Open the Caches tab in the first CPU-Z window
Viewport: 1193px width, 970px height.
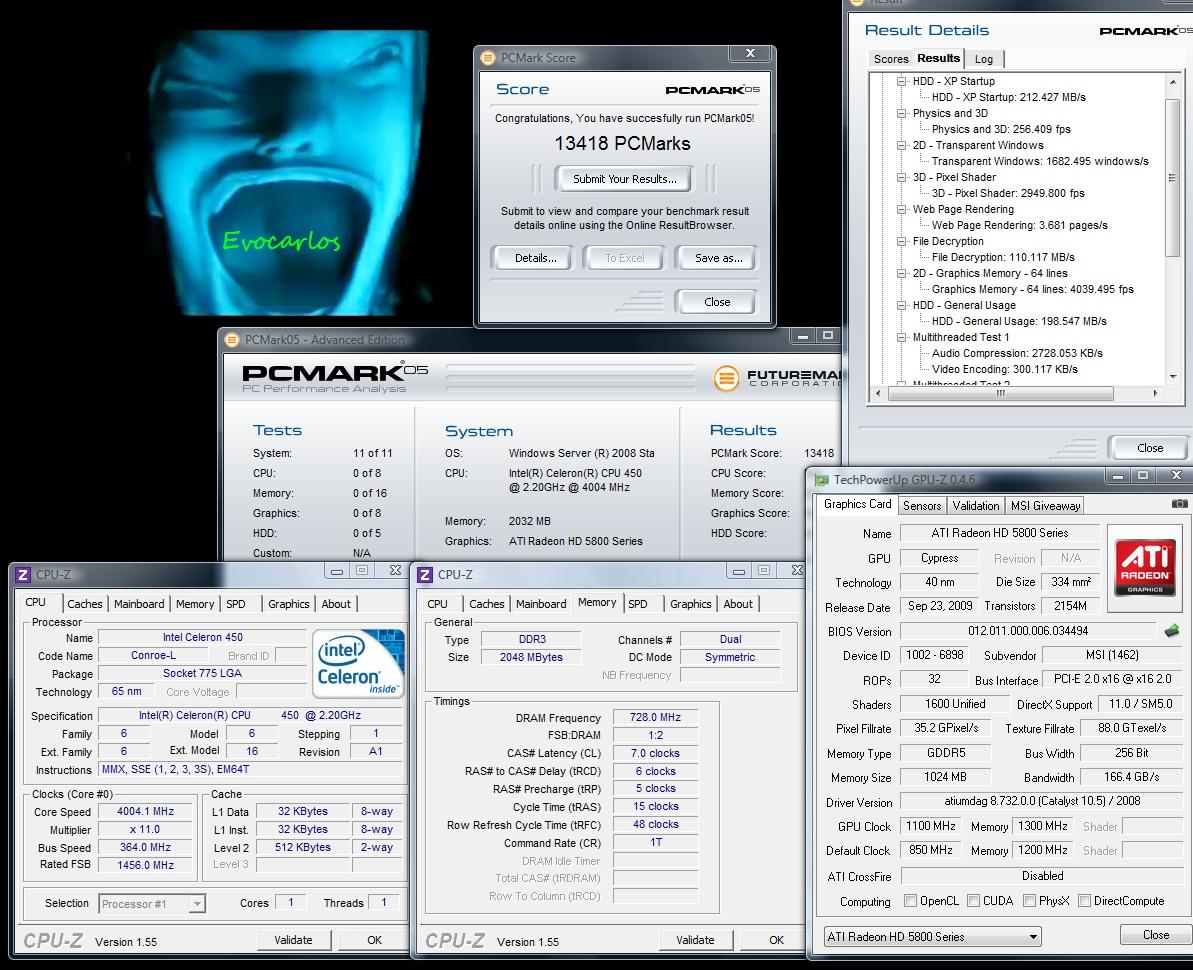pos(84,604)
